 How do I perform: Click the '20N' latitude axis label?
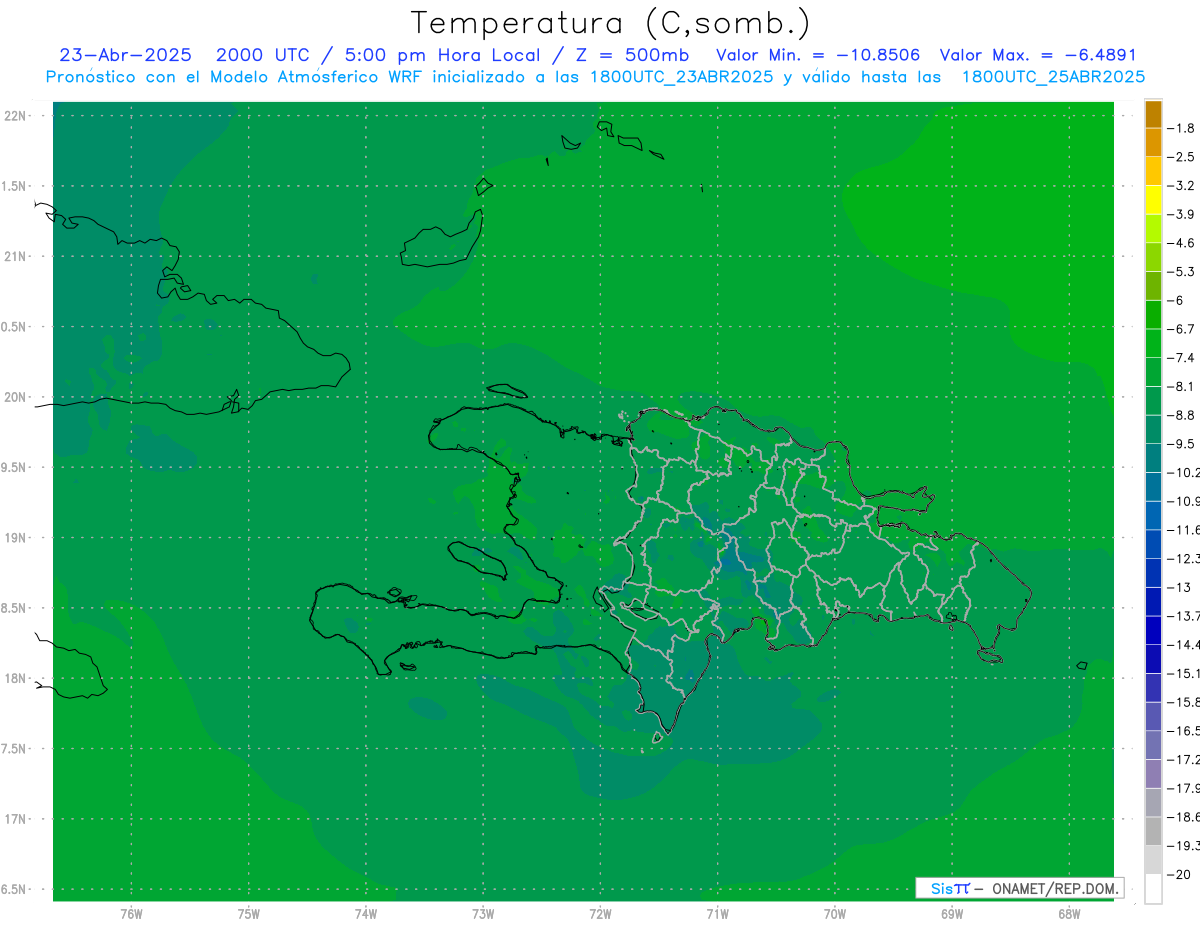click(14, 397)
